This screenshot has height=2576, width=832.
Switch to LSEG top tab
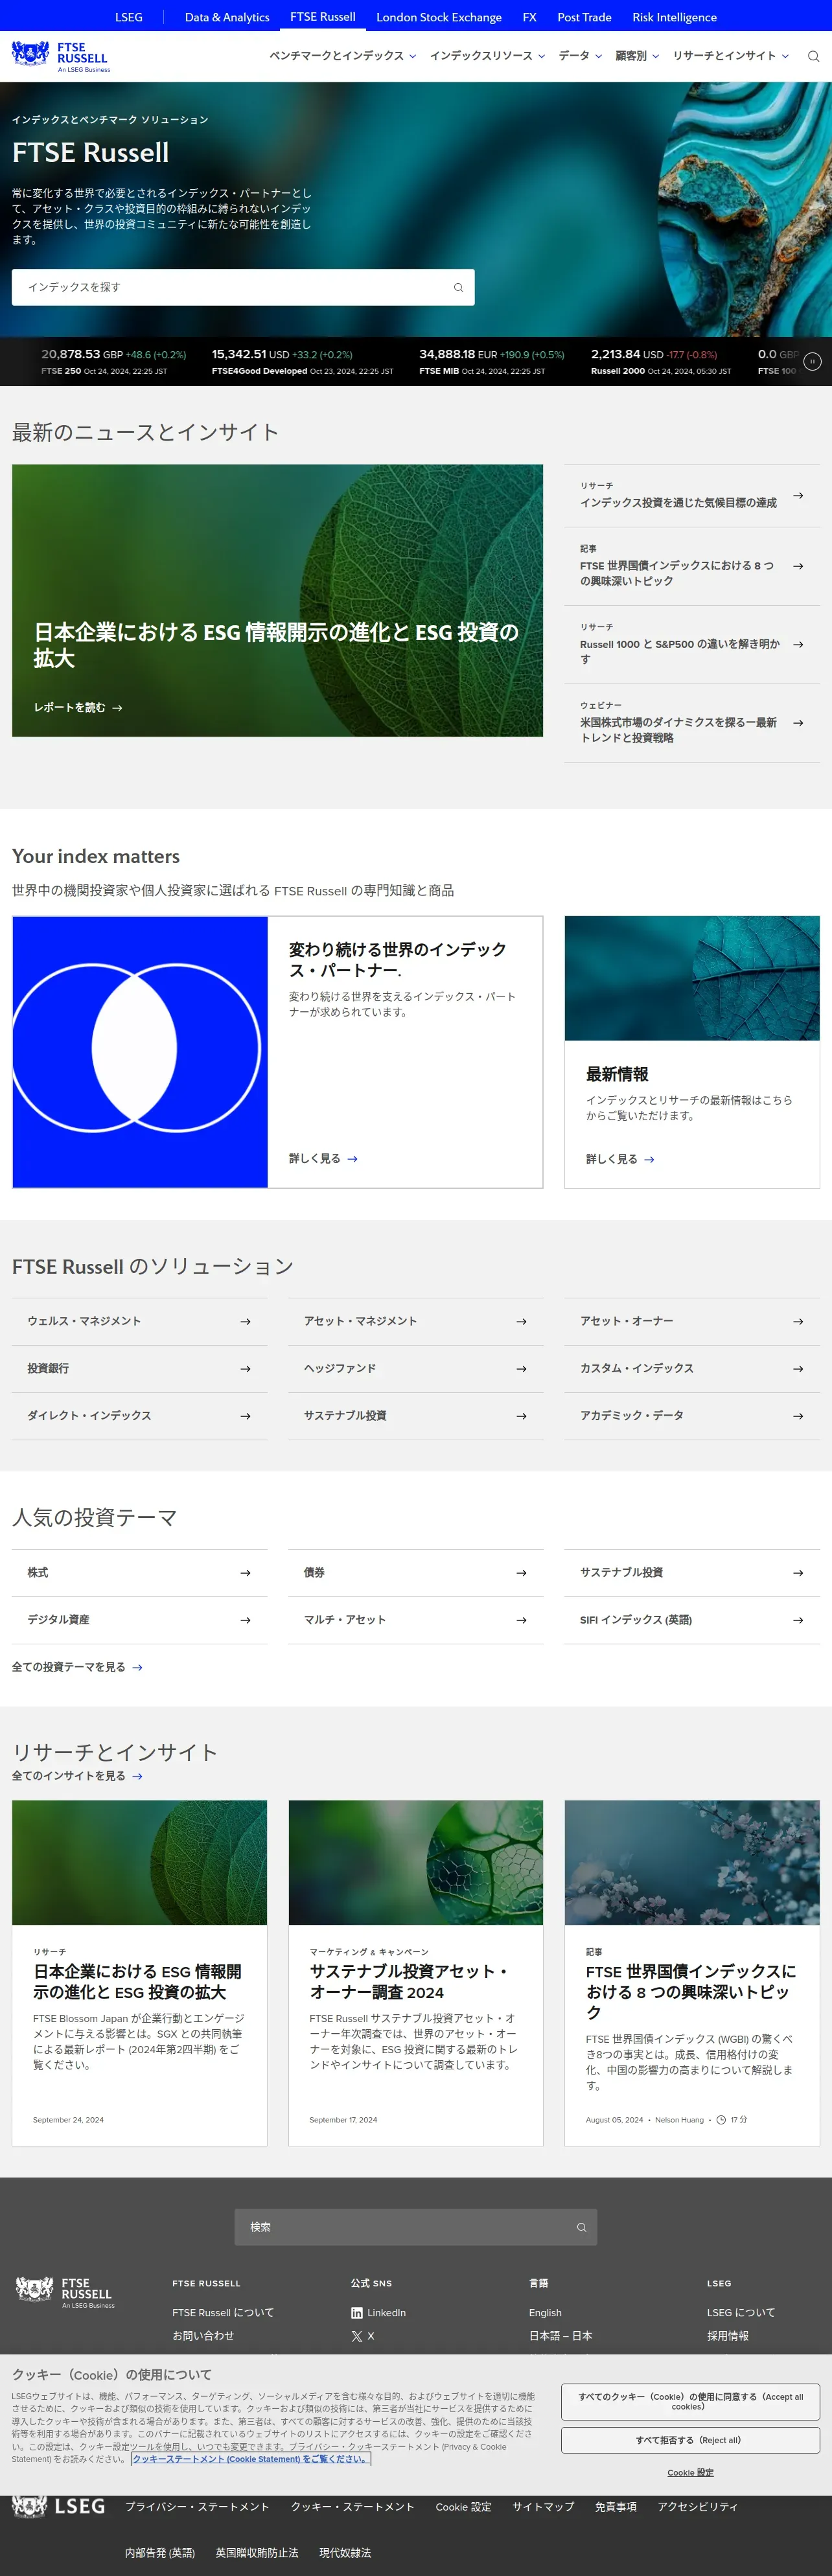129,17
